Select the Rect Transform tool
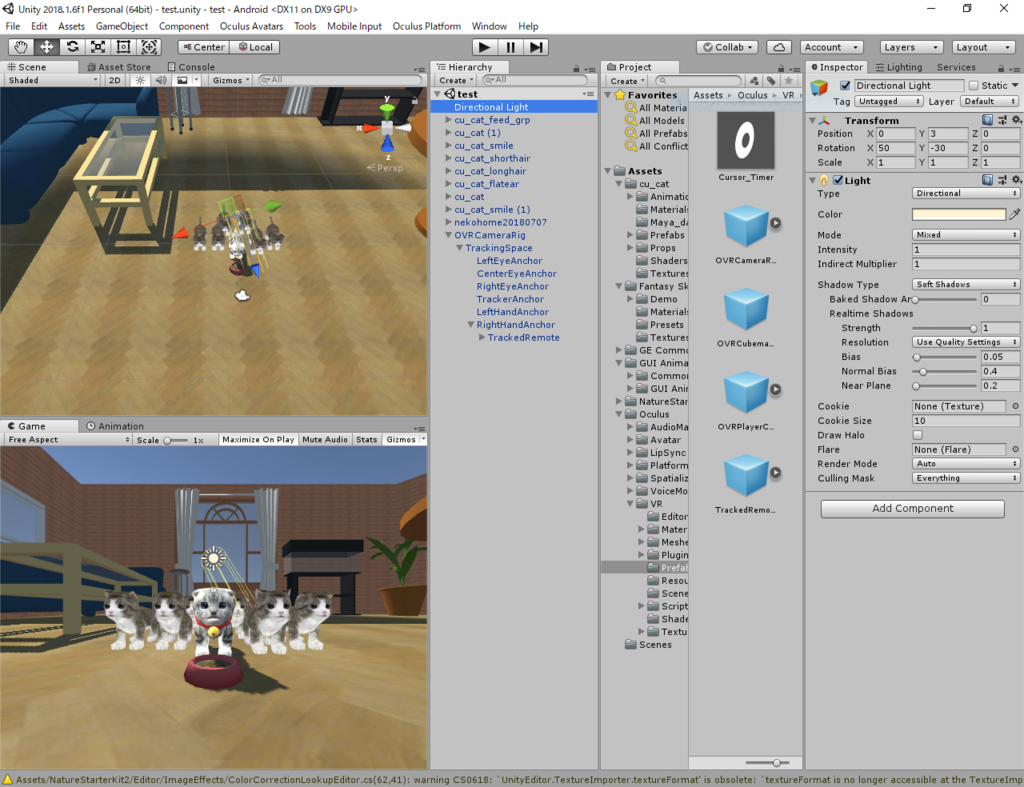 123,47
